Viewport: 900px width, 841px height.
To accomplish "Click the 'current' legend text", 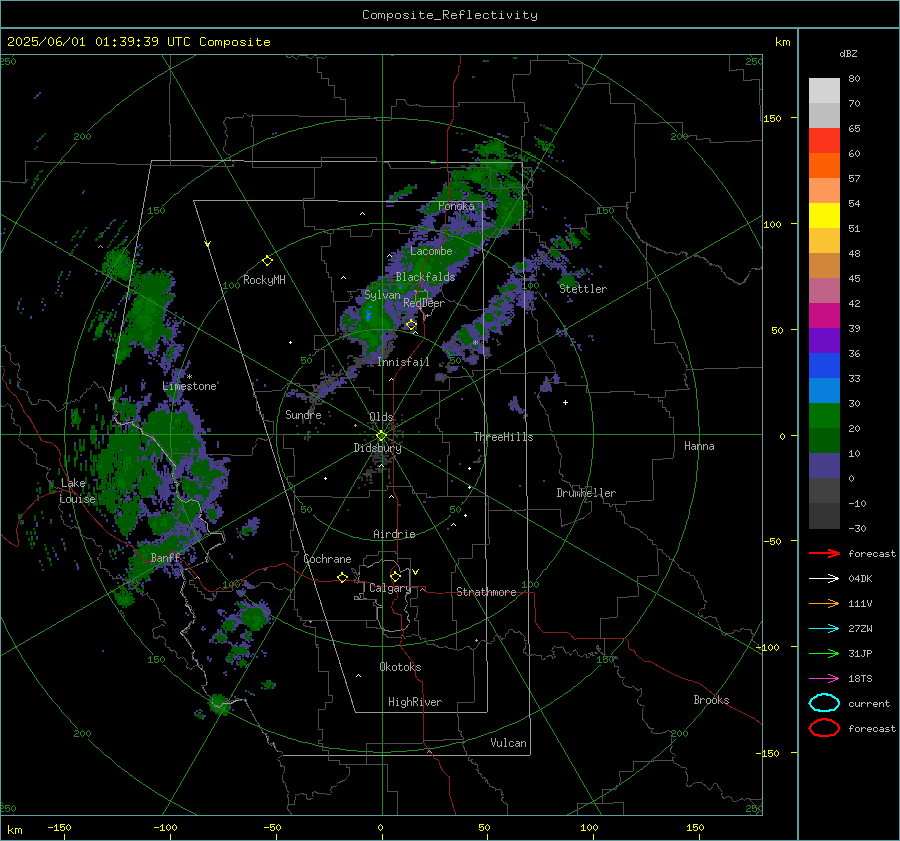I will point(869,703).
